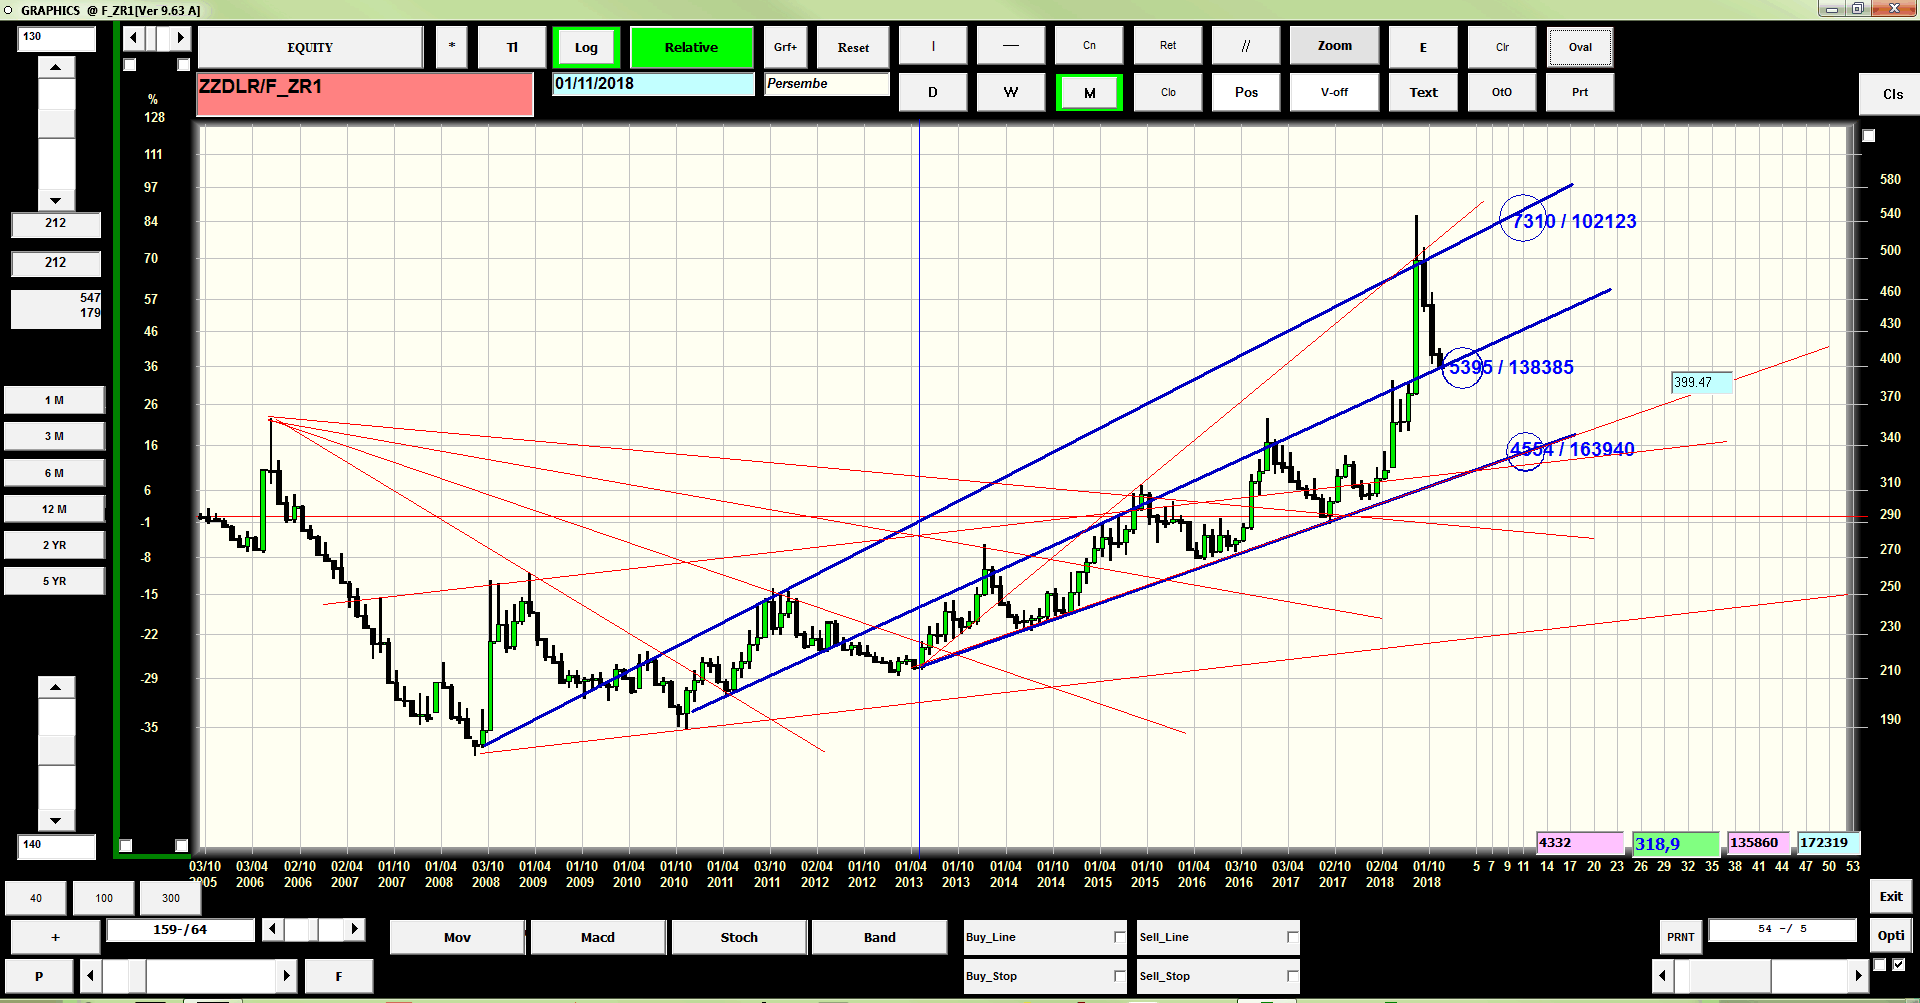The width and height of the screenshot is (1920, 1003).
Task: Click the plus (+) button
Action: tap(55, 937)
